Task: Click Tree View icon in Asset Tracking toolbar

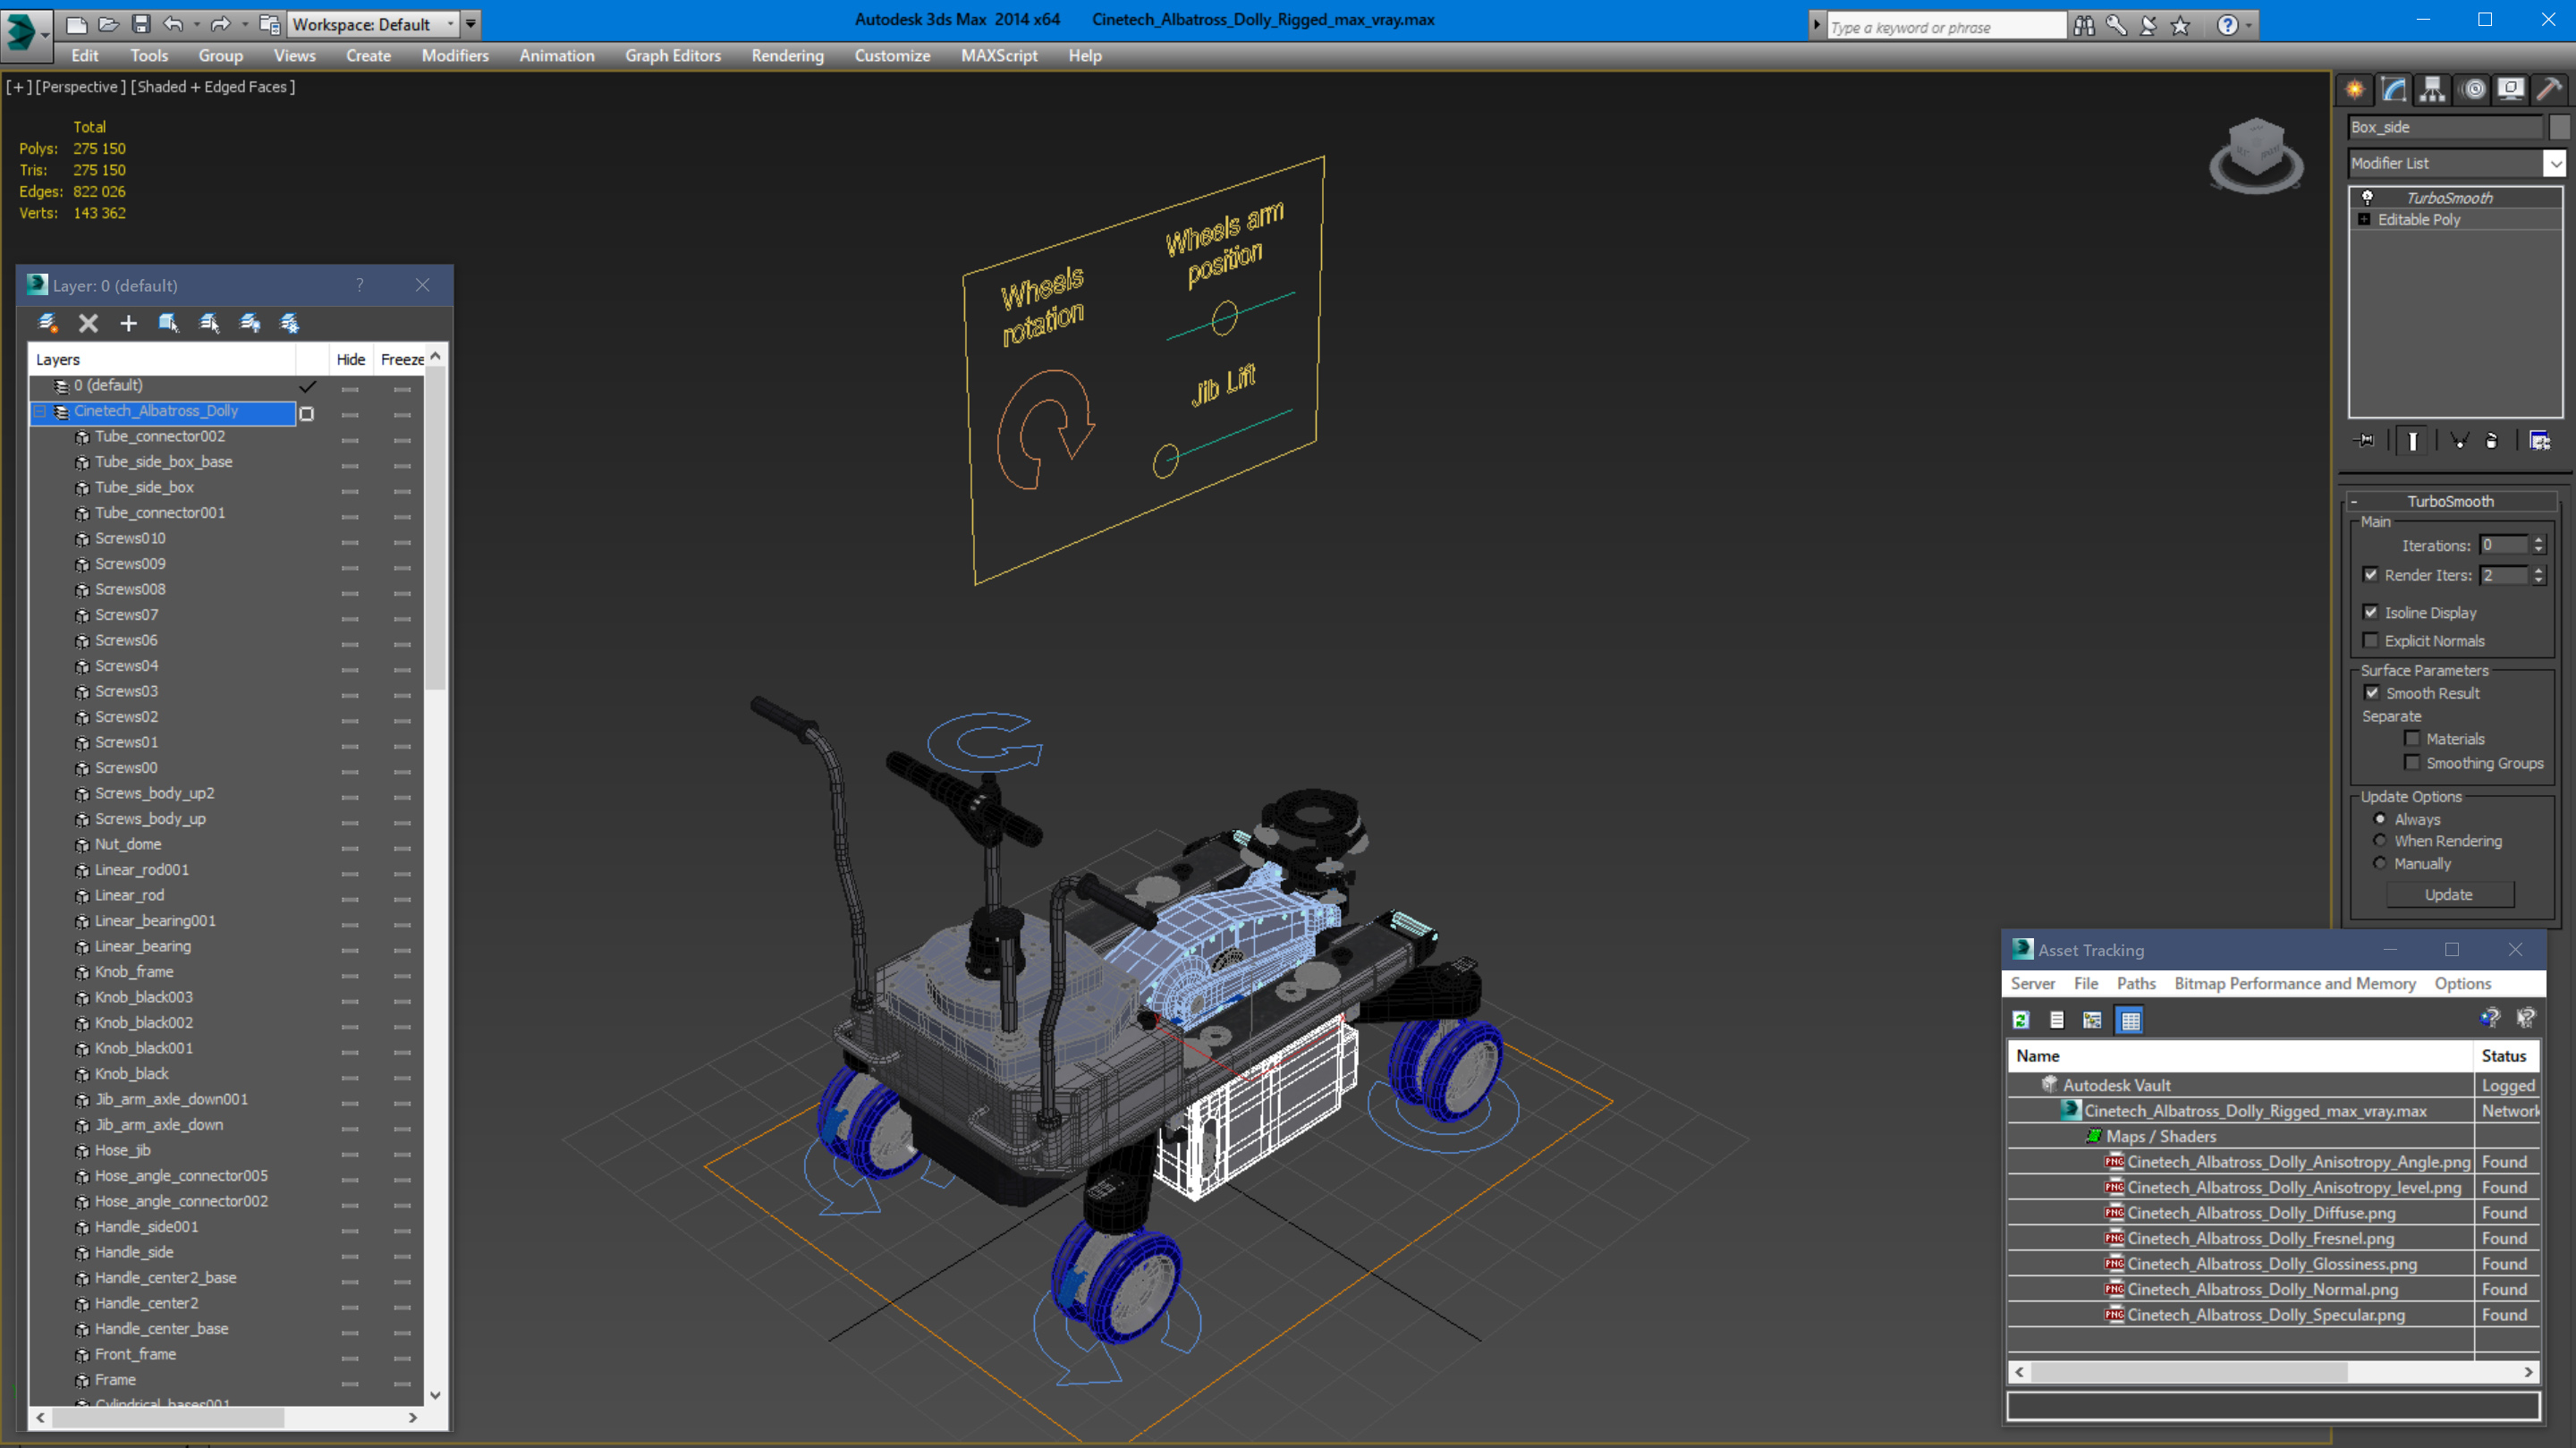Action: pos(2092,1020)
